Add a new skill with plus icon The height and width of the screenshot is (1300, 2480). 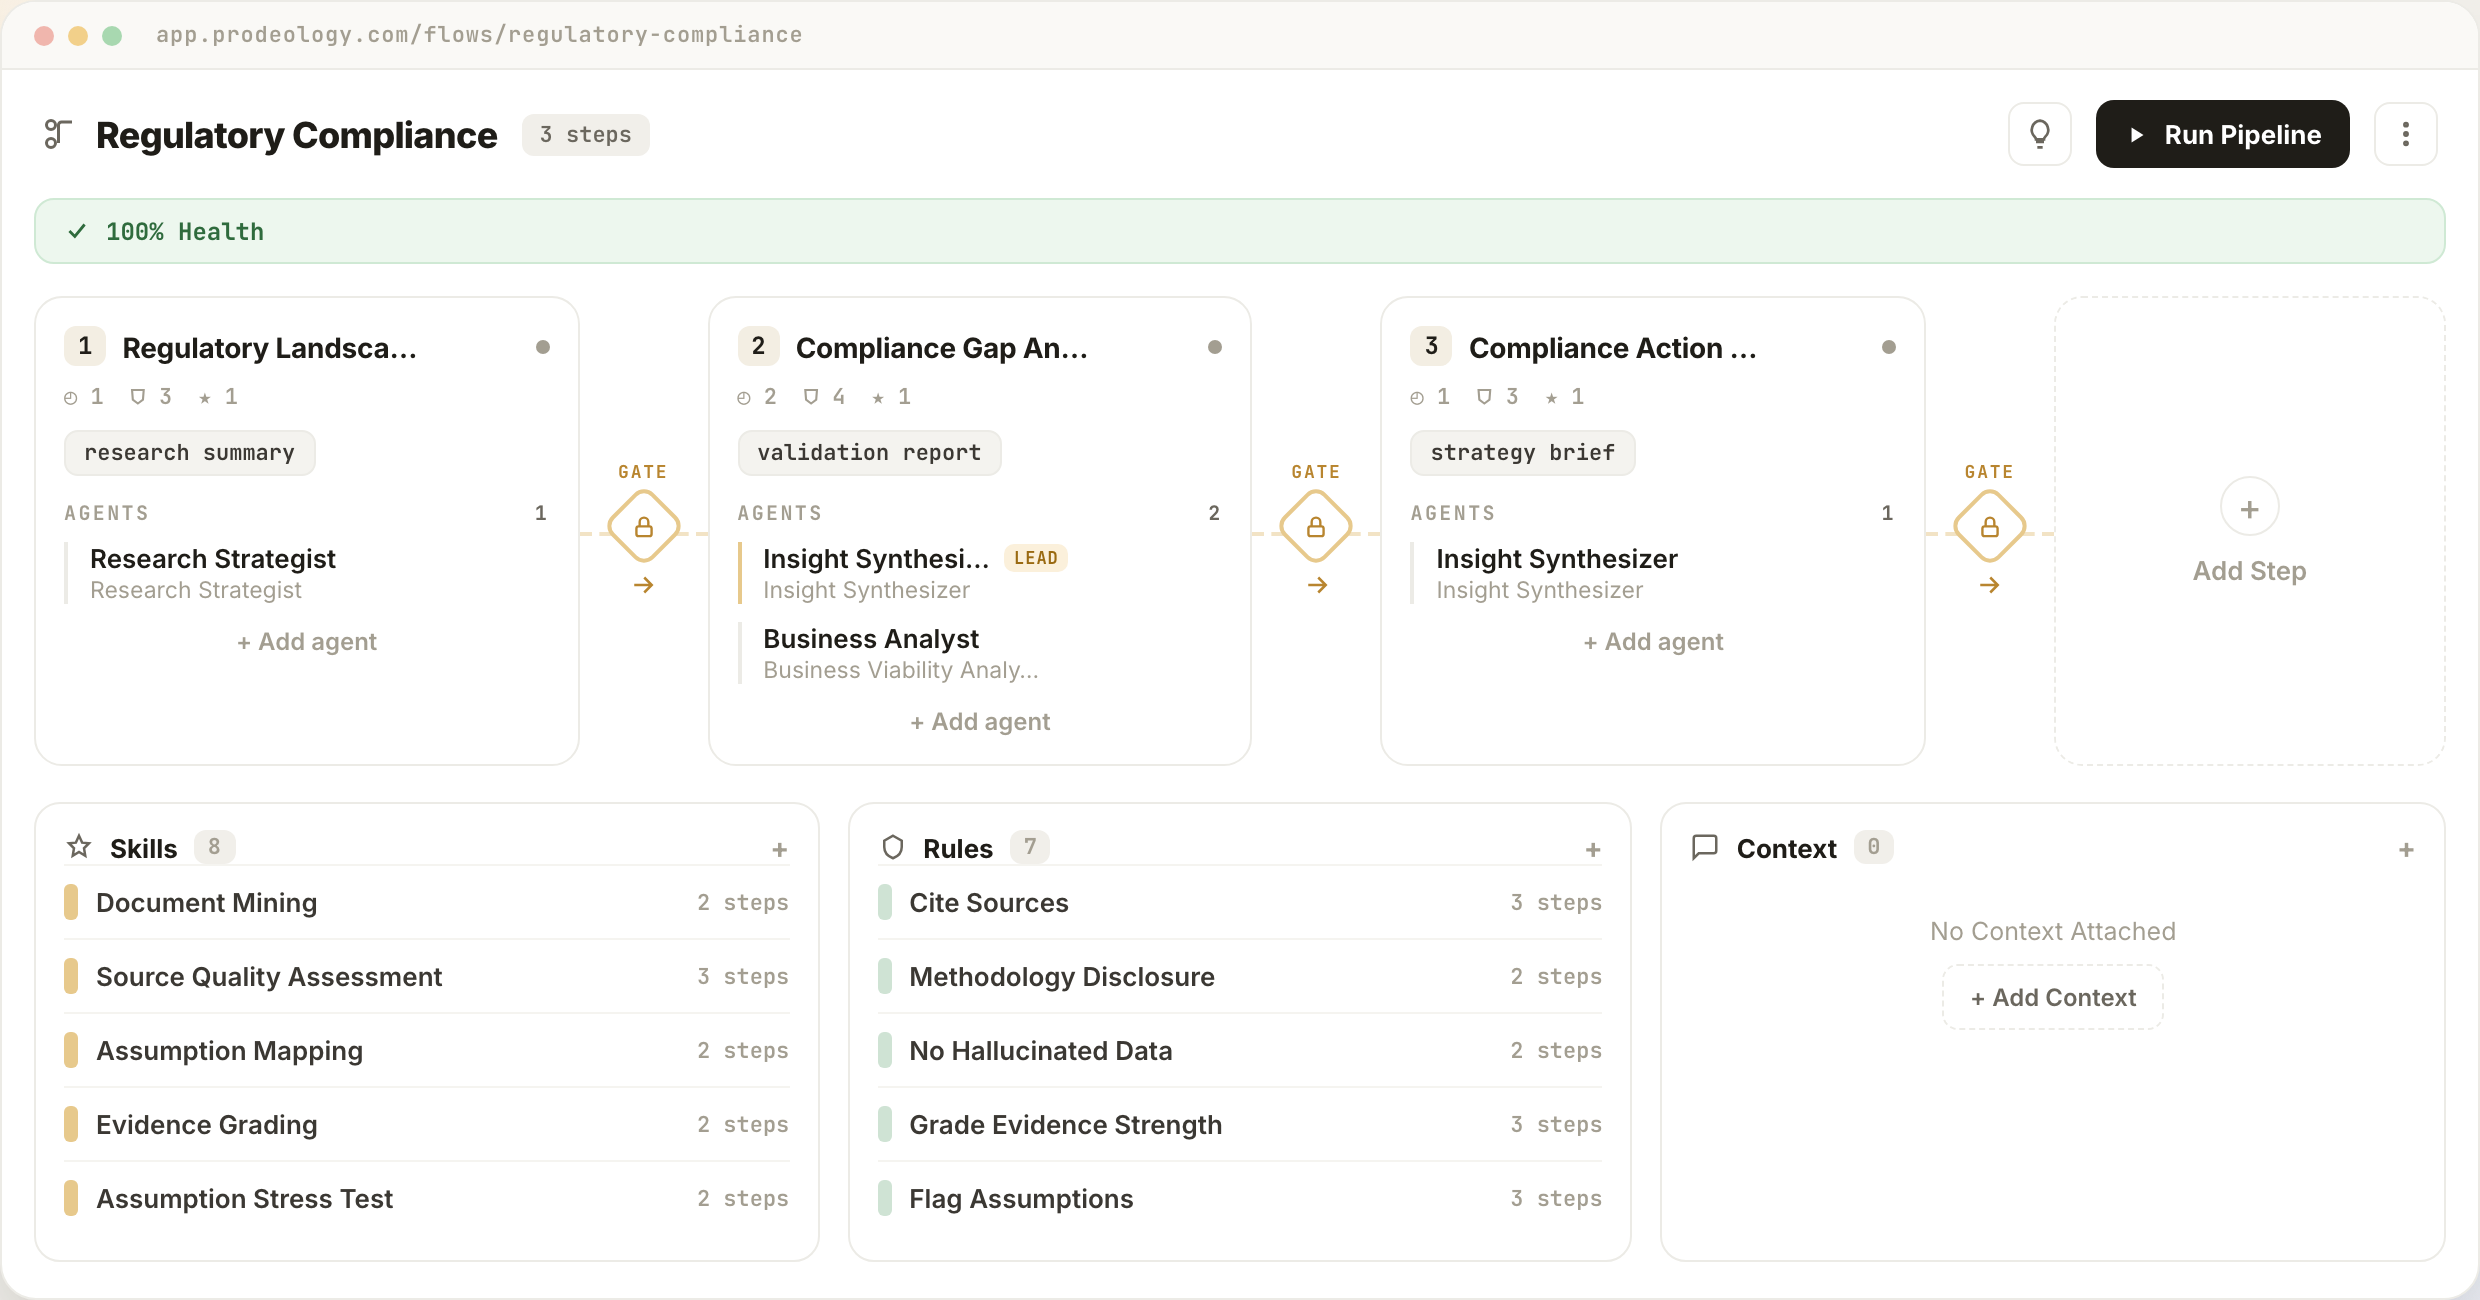pos(779,850)
